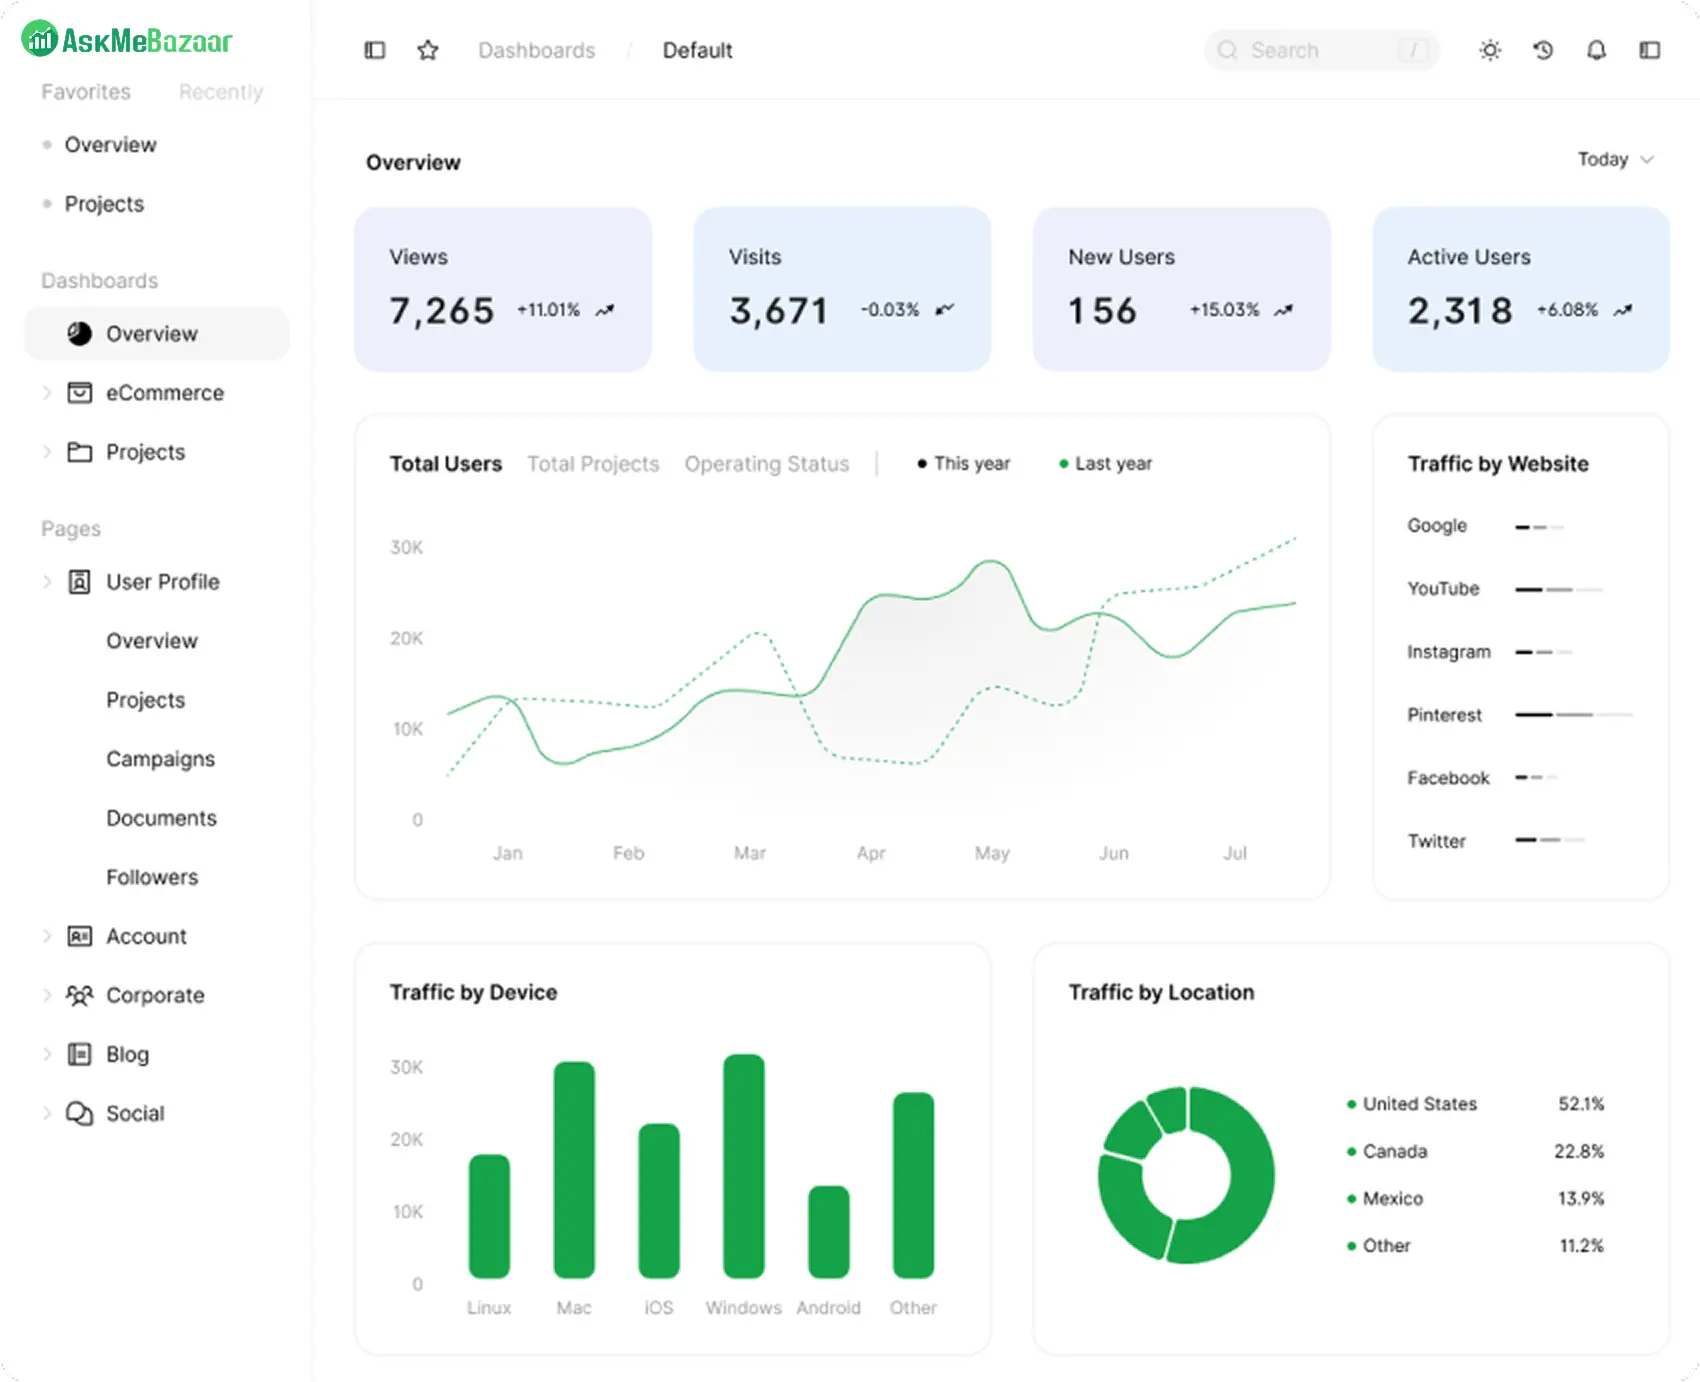
Task: Click the AskMeBazaar logo
Action: (x=127, y=40)
